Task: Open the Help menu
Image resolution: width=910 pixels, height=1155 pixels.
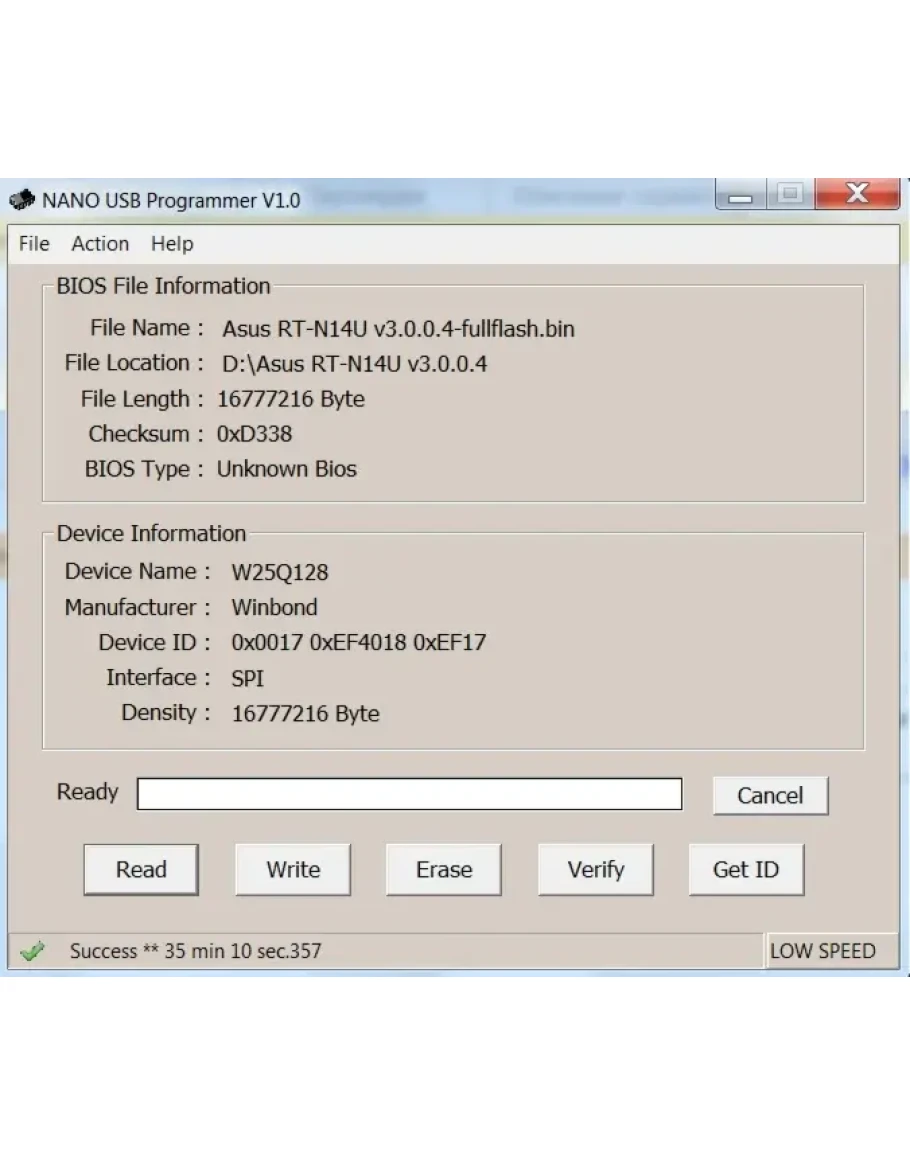Action: pyautogui.click(x=172, y=244)
